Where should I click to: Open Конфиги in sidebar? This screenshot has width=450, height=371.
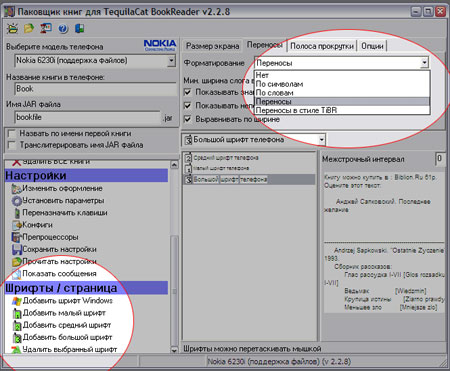click(37, 225)
